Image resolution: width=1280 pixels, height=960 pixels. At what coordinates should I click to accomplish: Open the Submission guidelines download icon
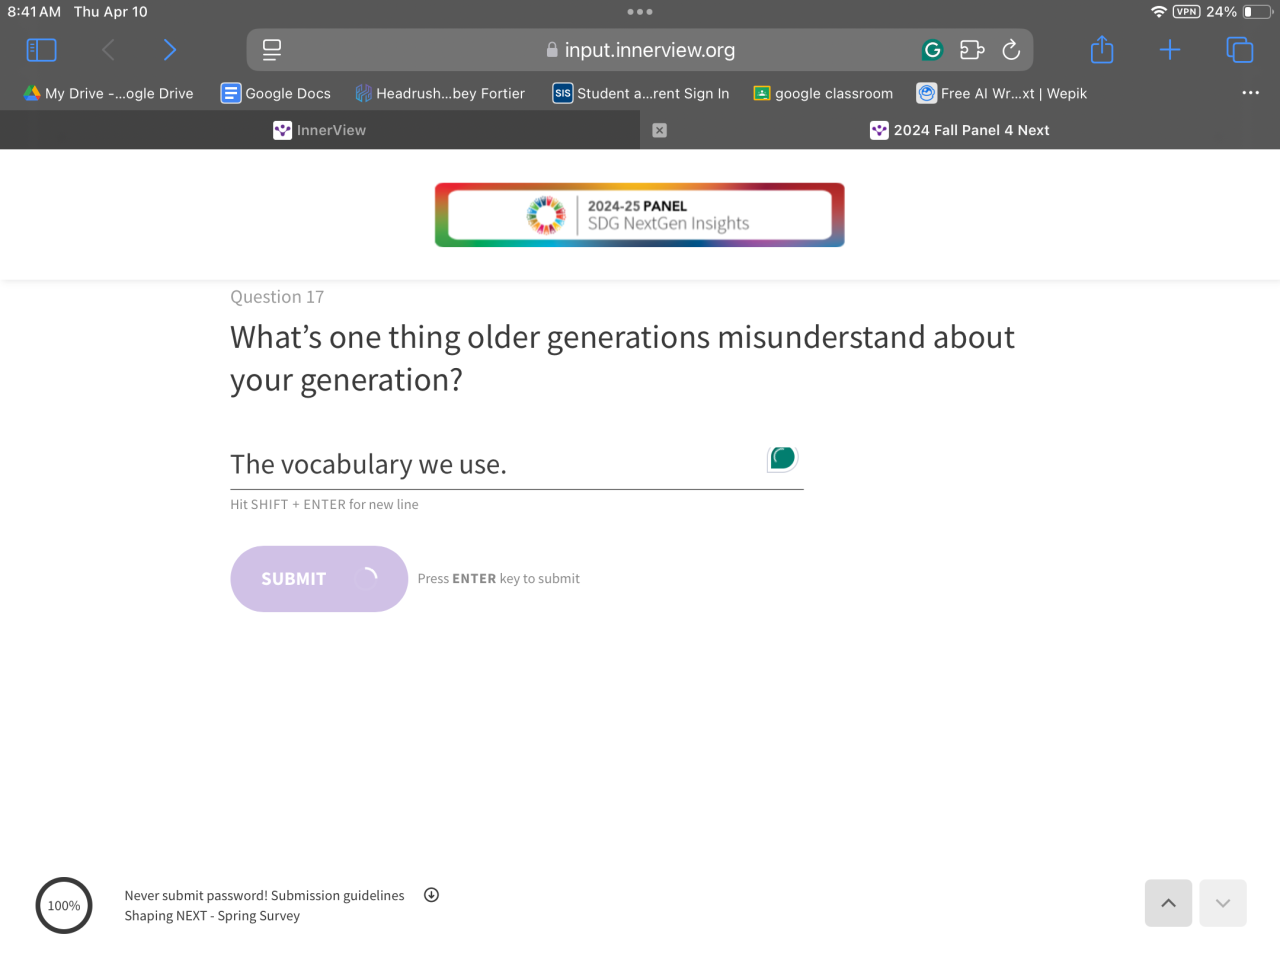point(431,895)
